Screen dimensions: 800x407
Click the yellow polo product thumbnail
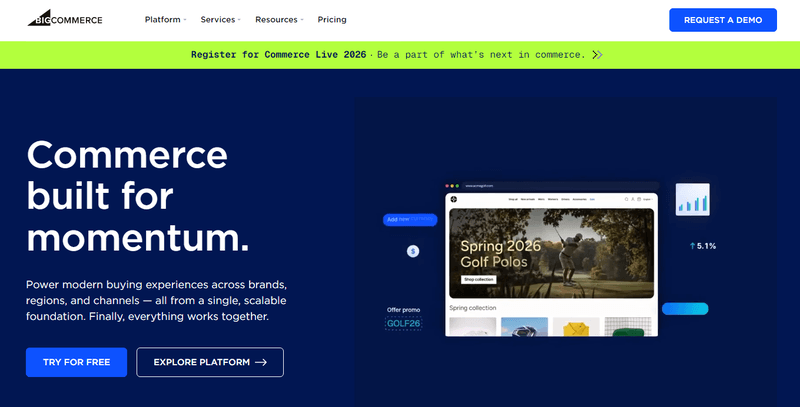coord(576,326)
